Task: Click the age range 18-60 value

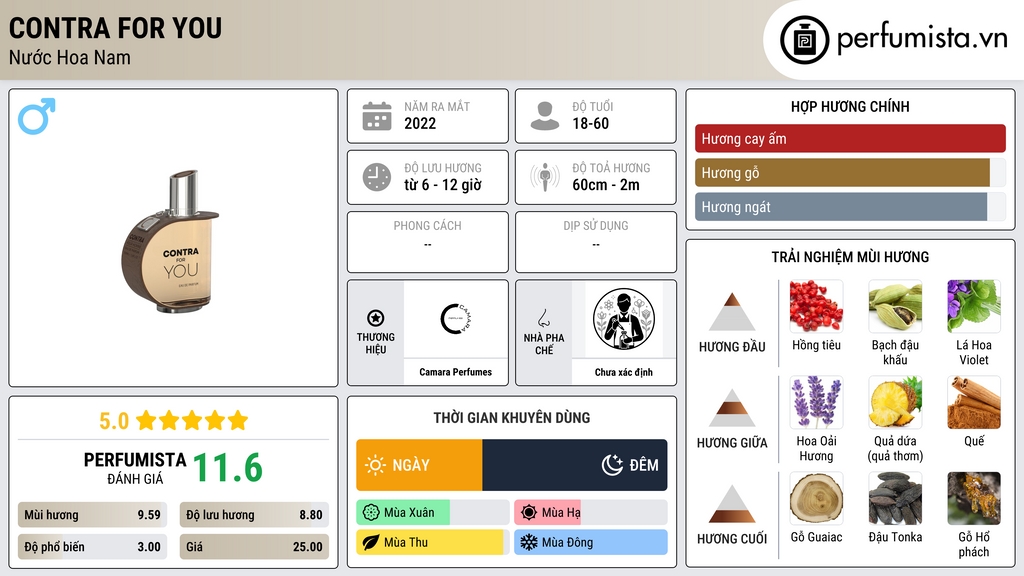Action: coord(590,123)
